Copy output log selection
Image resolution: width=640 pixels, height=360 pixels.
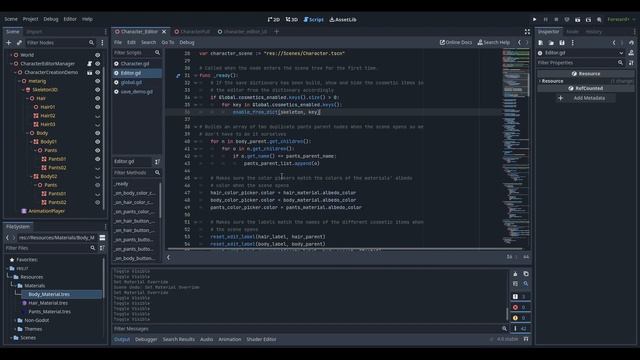(526, 274)
